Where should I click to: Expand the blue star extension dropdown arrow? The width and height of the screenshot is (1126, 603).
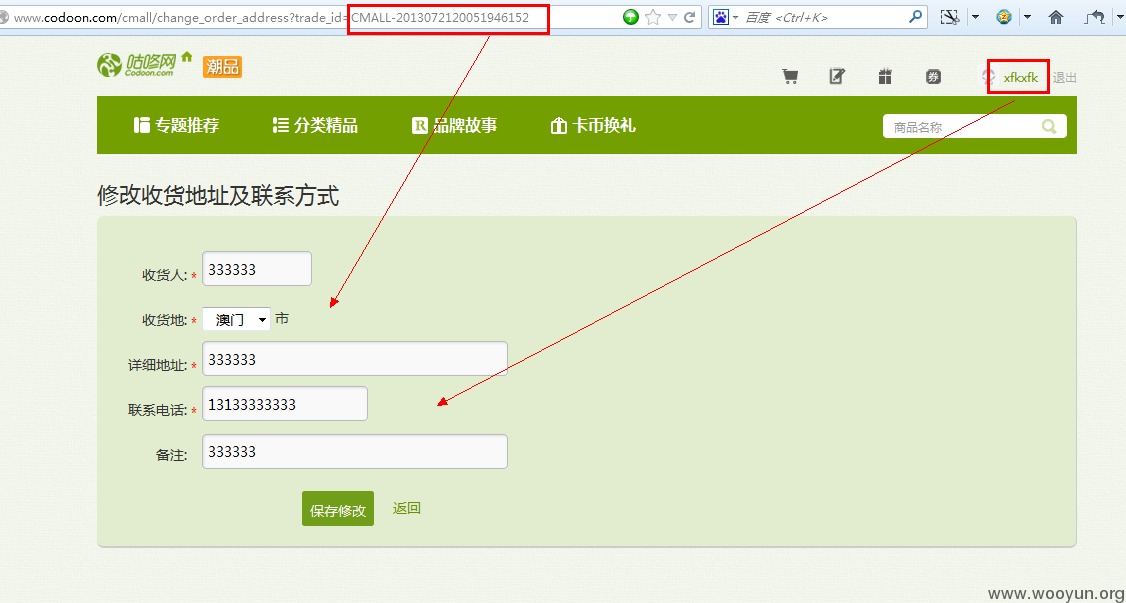1028,17
